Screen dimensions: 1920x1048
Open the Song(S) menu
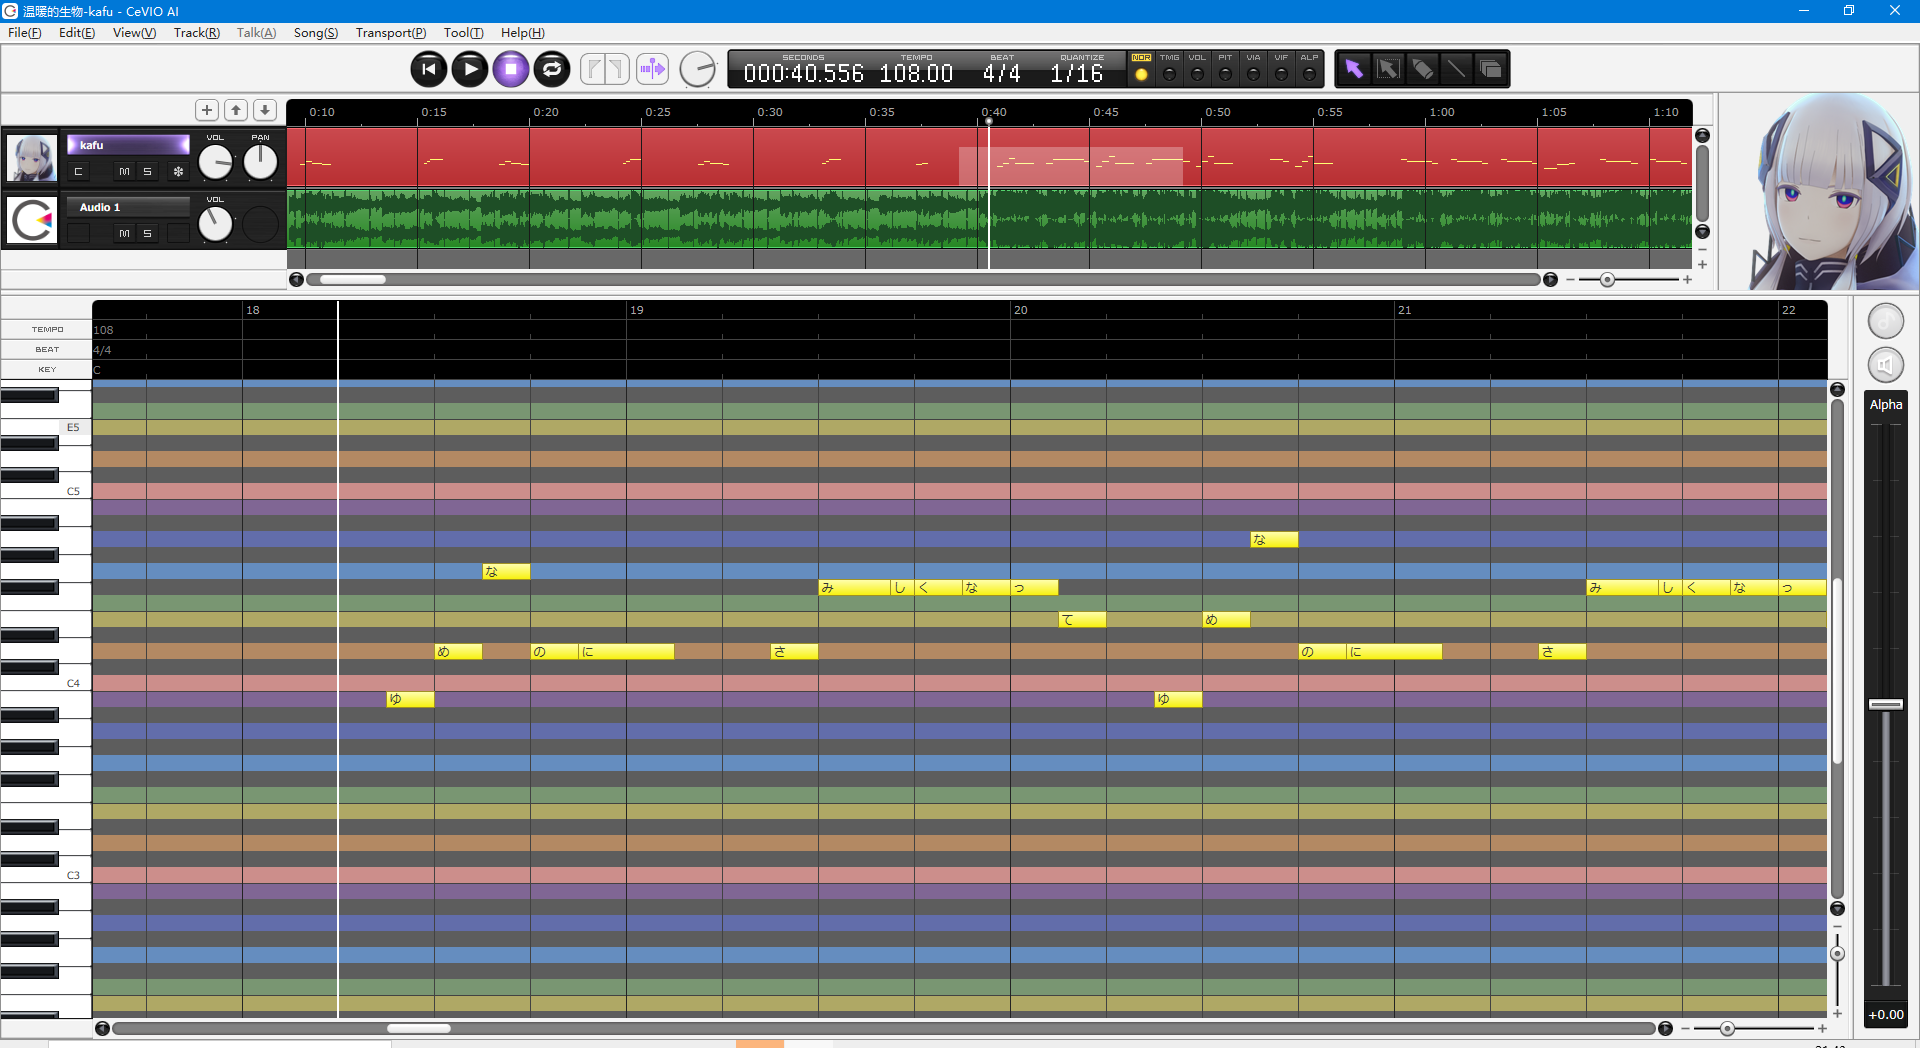(315, 32)
